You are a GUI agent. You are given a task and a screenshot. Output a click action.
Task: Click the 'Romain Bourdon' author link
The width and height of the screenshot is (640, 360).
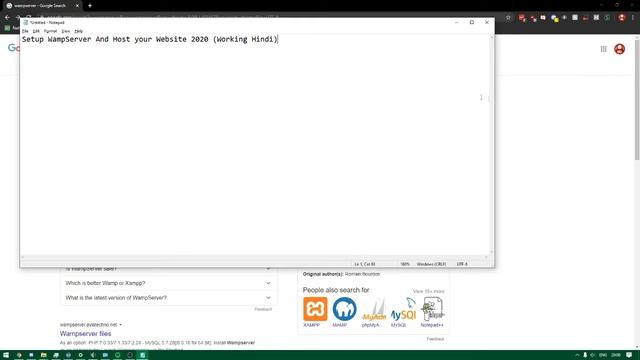click(362, 274)
